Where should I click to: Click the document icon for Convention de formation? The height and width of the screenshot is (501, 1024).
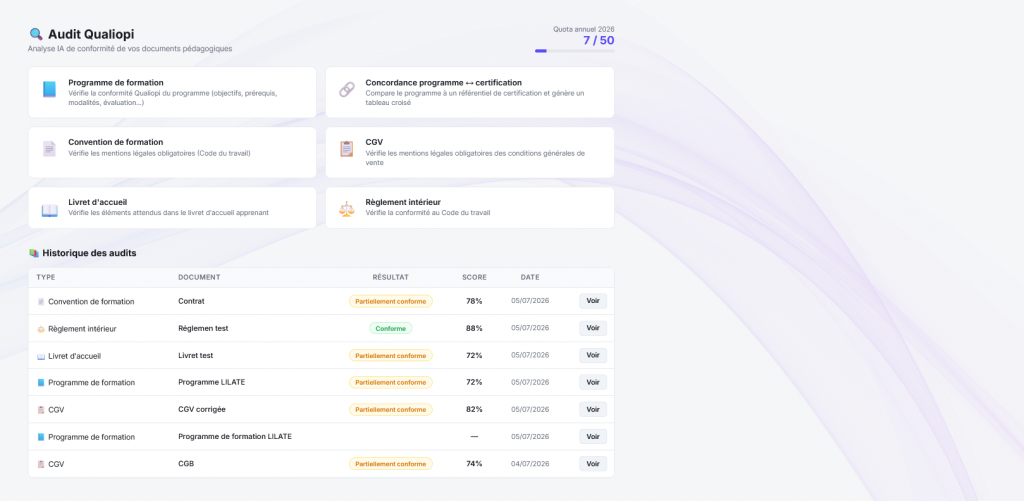coord(50,149)
